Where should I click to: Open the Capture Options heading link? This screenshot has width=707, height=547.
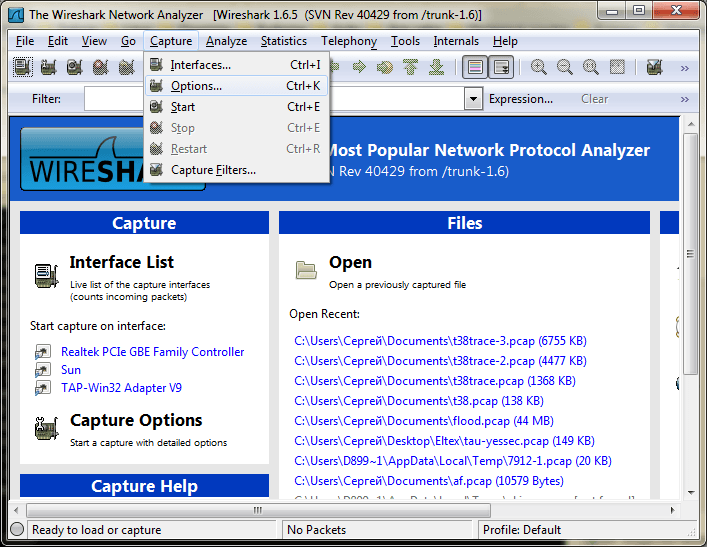pyautogui.click(x=136, y=420)
